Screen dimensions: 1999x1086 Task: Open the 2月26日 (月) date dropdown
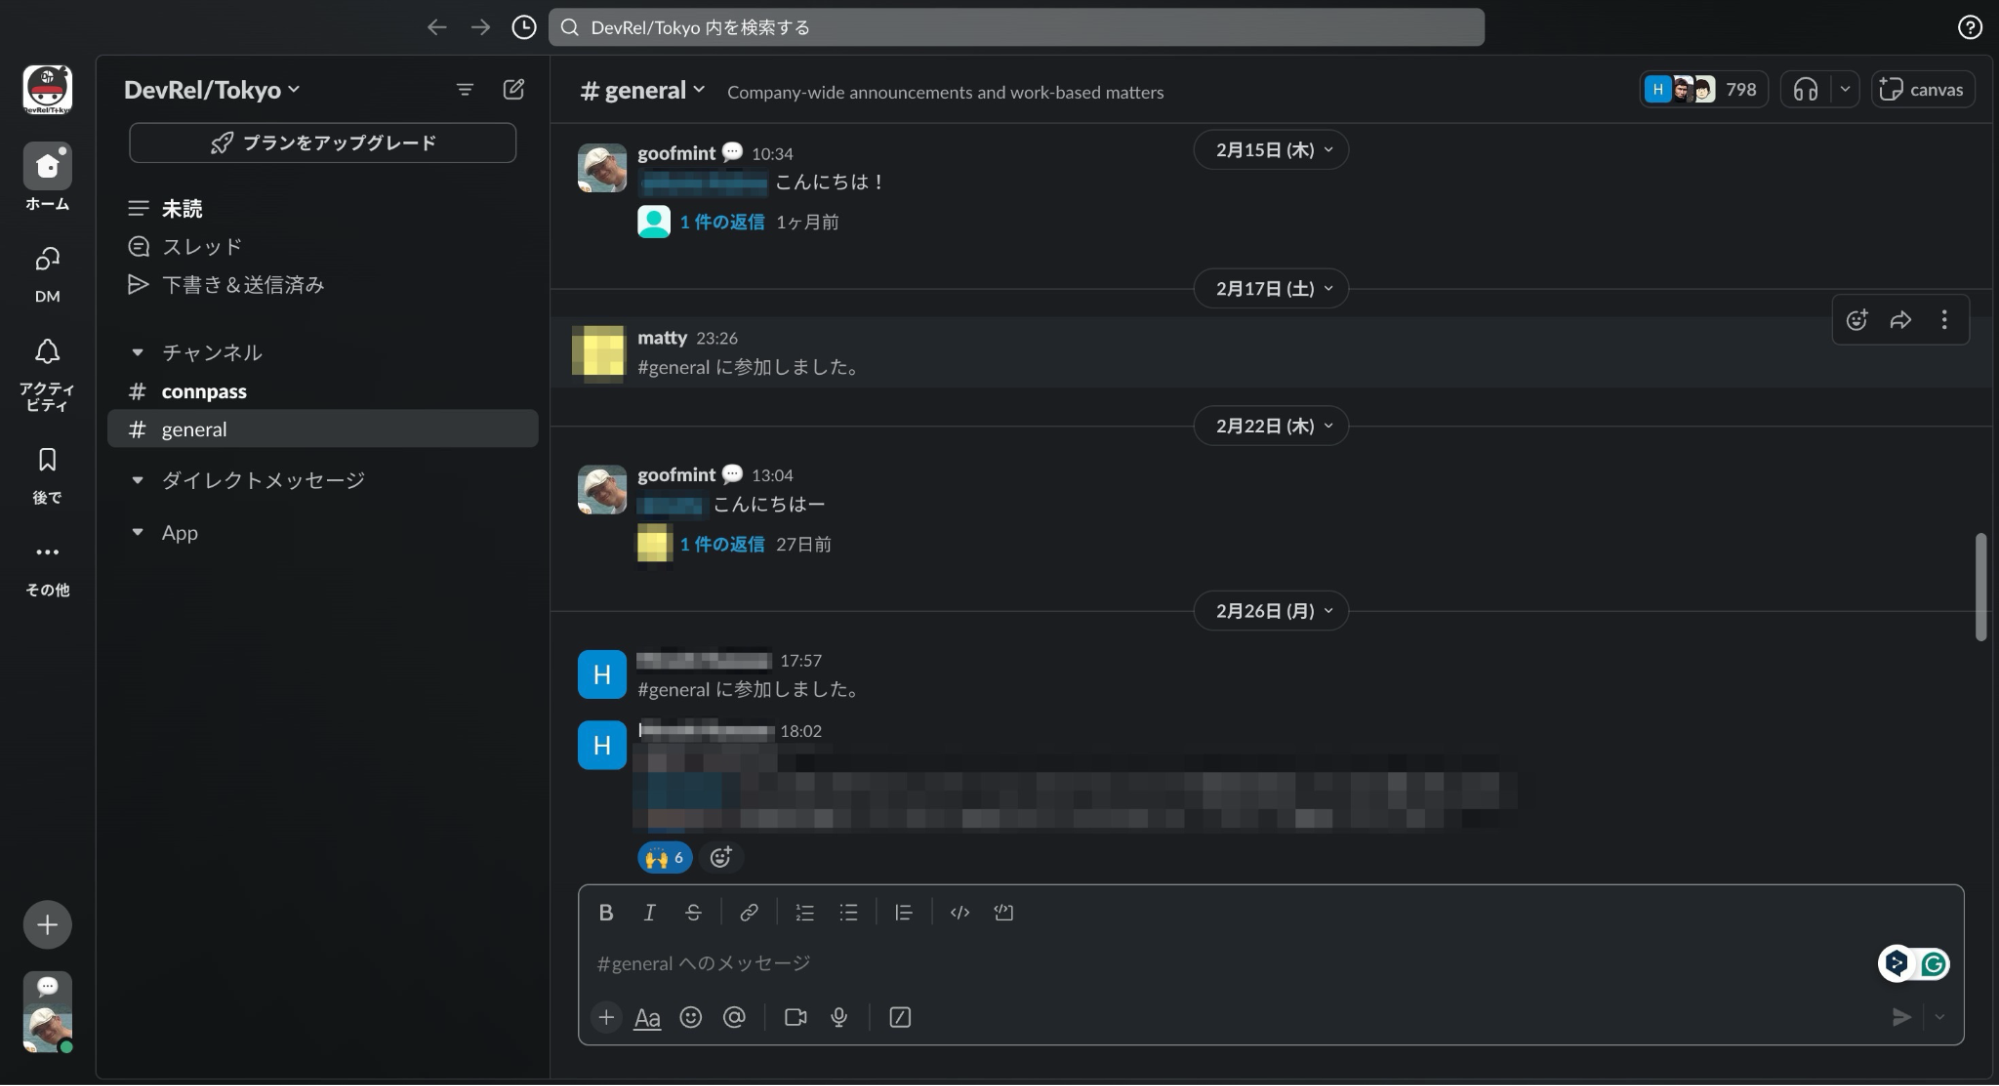(x=1271, y=611)
